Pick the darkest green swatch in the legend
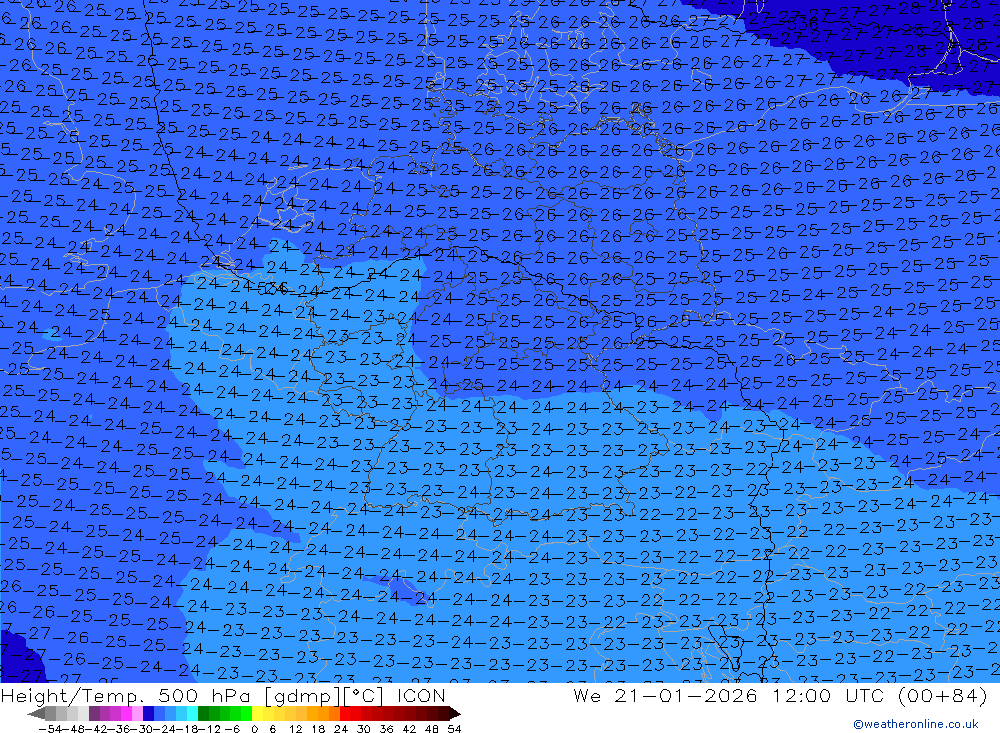Image resolution: width=1000 pixels, height=733 pixels. [x=203, y=713]
